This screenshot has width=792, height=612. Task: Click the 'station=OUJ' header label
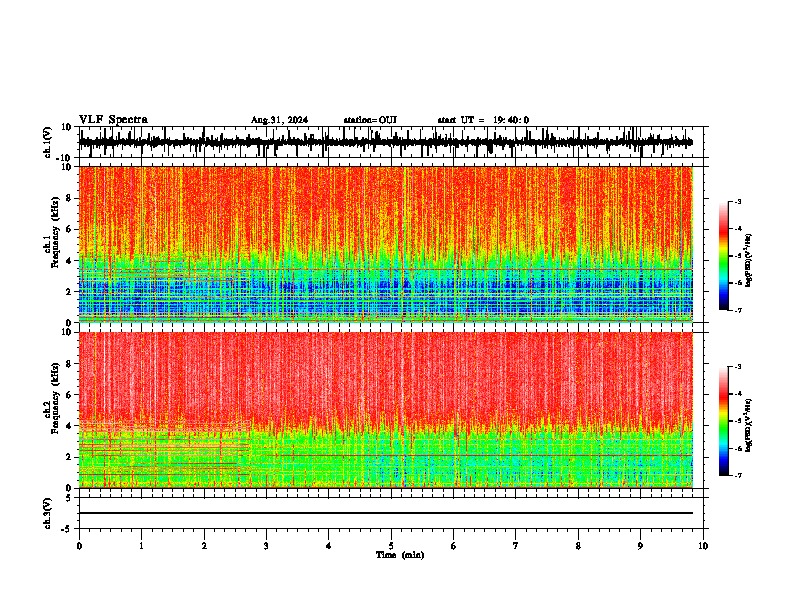pos(370,120)
